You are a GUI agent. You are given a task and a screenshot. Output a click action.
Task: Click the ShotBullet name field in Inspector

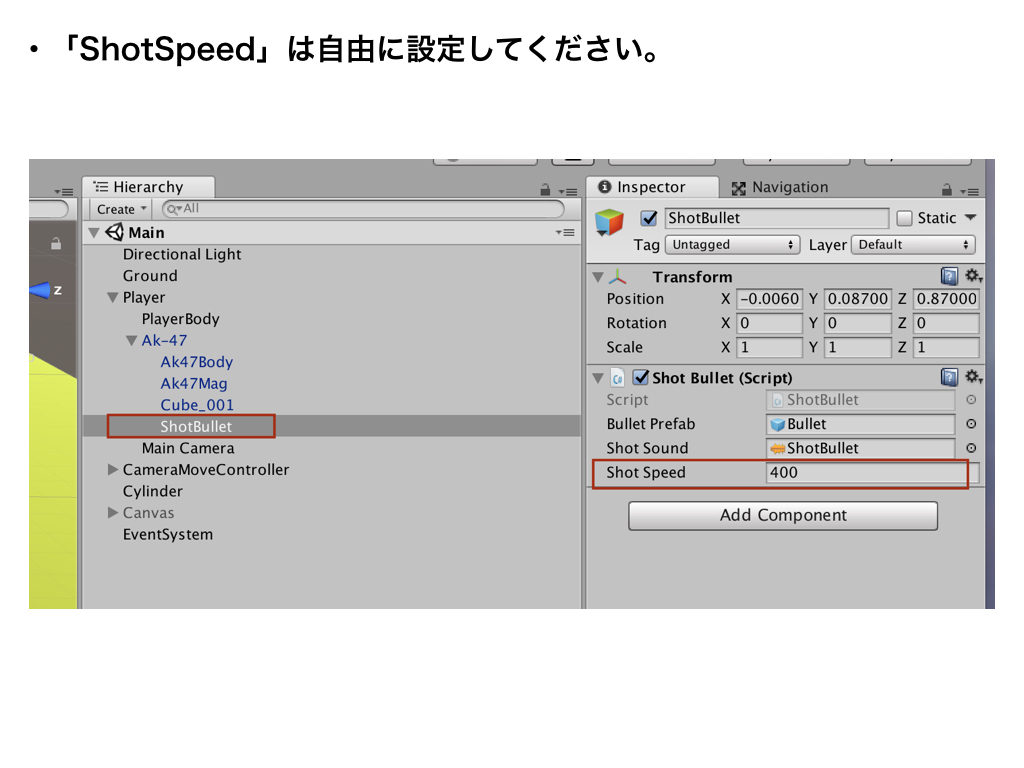pyautogui.click(x=776, y=218)
